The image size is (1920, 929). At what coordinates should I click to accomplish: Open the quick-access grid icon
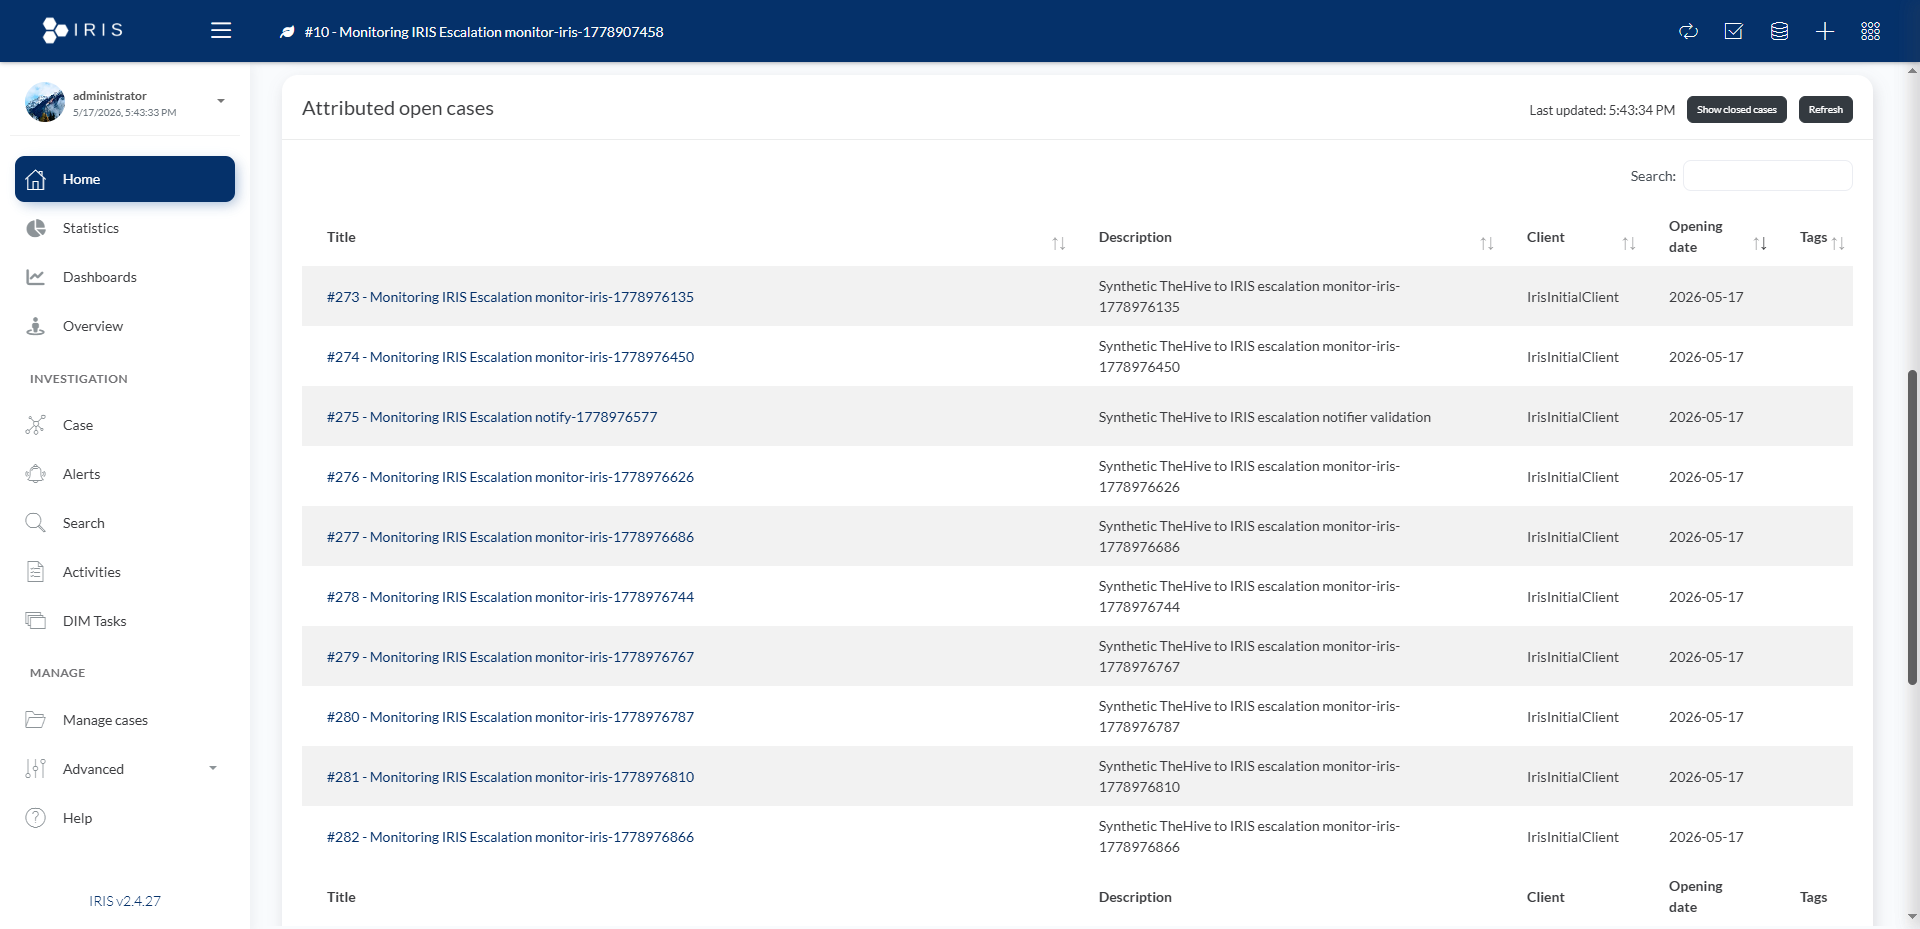tap(1870, 31)
